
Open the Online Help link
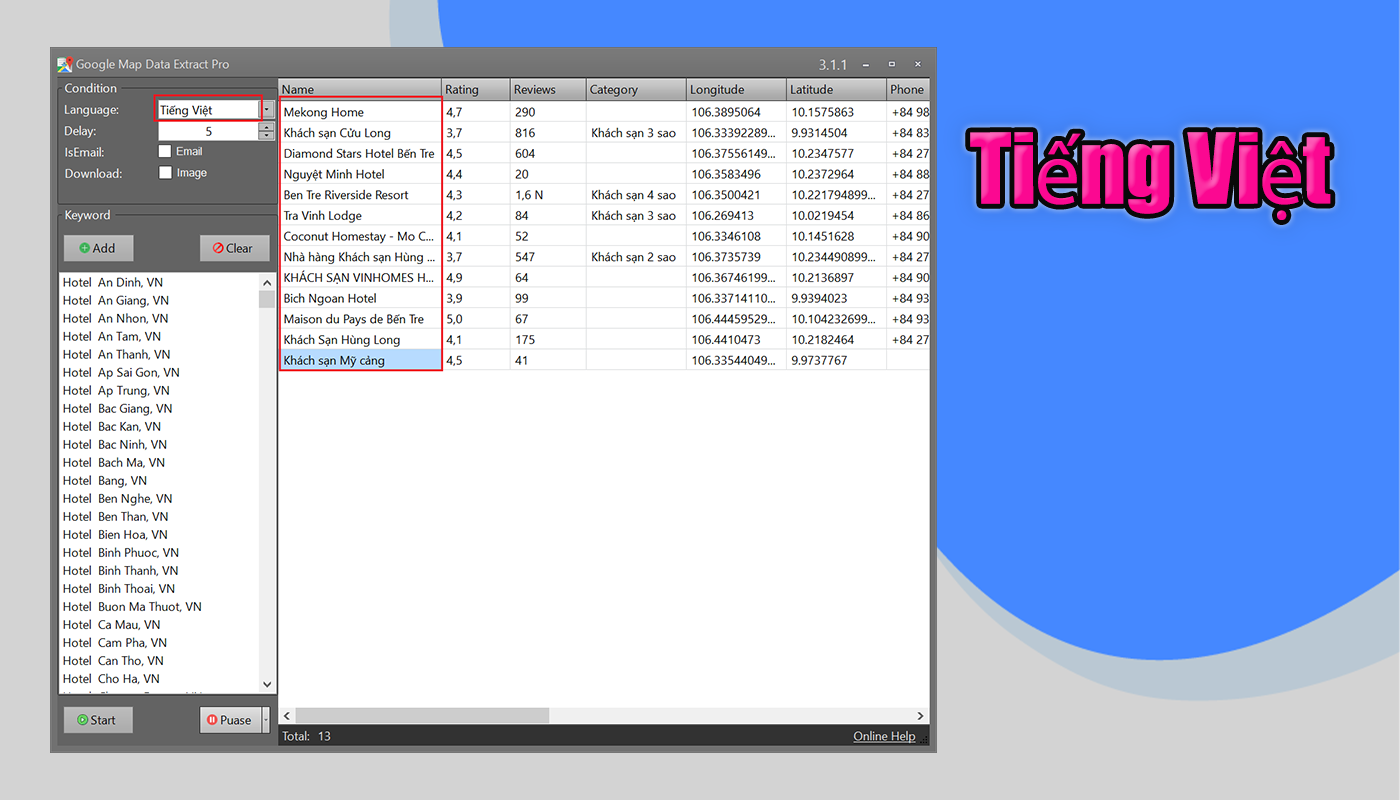coord(884,735)
